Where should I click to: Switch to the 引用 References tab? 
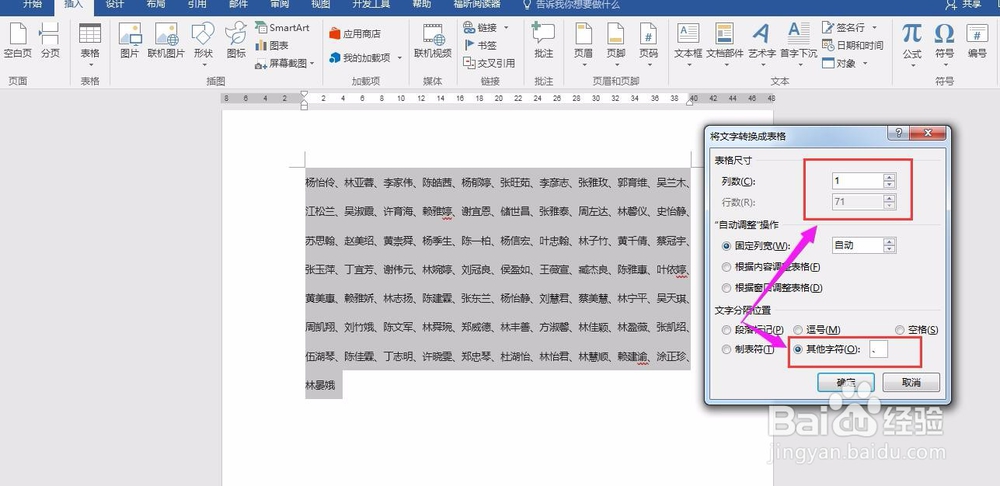pos(197,4)
